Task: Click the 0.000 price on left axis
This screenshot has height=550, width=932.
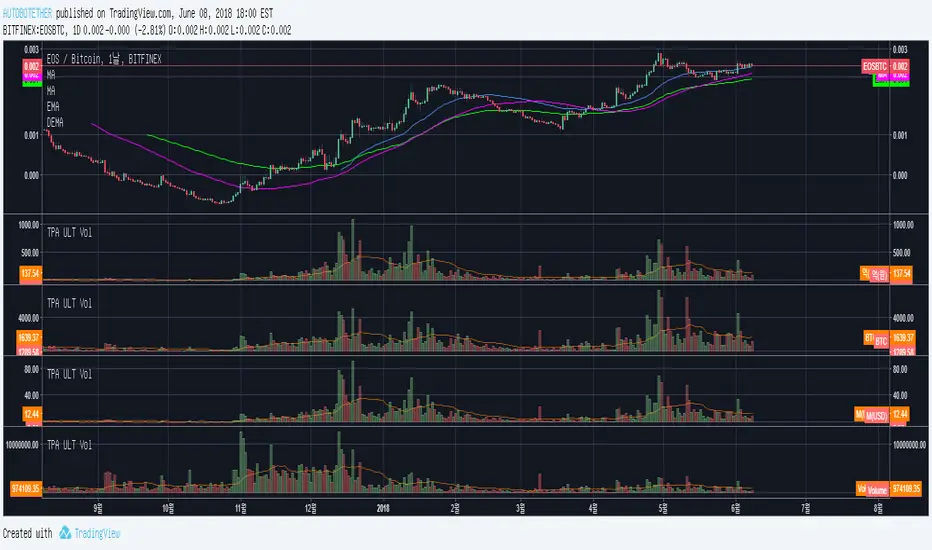Action: tap(32, 175)
